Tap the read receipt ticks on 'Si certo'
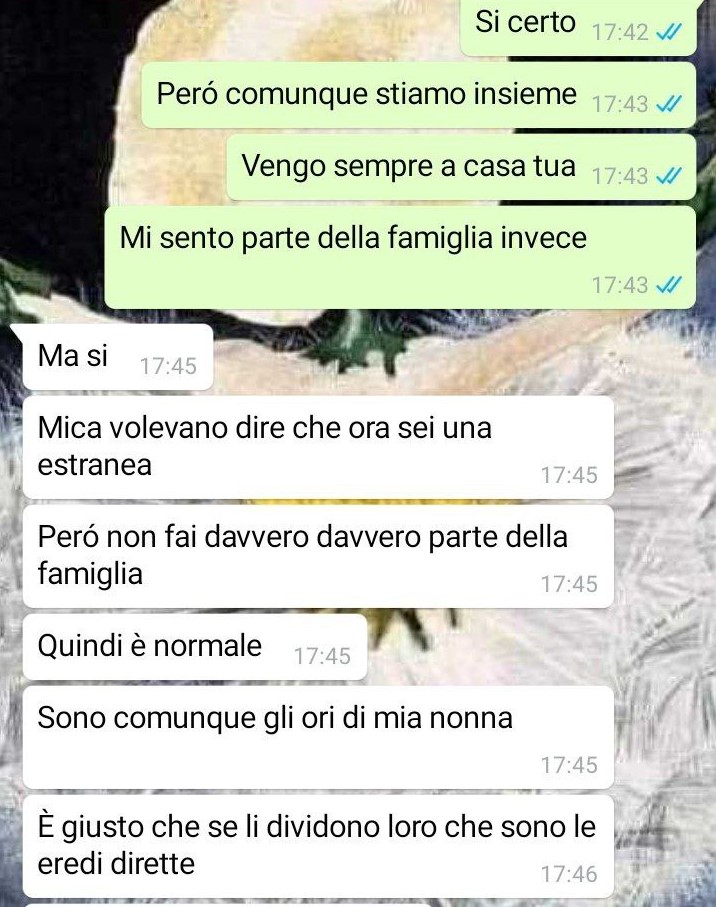 [669, 32]
